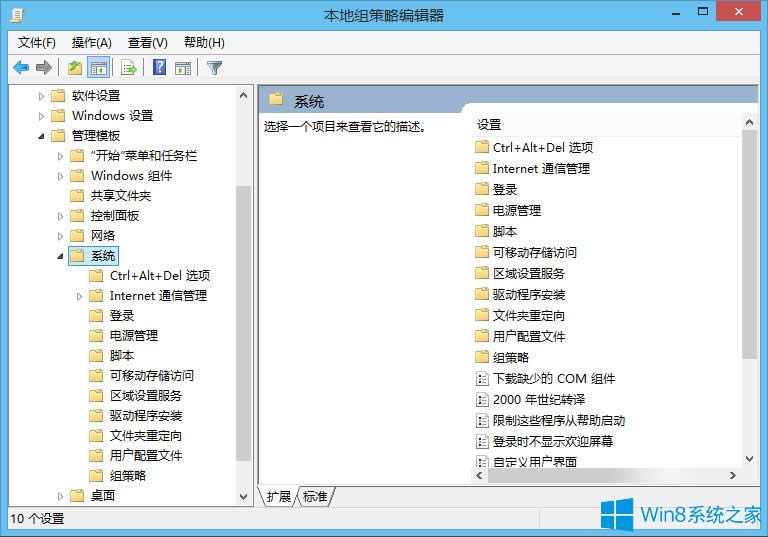Click the Export list toolbar icon

(128, 68)
